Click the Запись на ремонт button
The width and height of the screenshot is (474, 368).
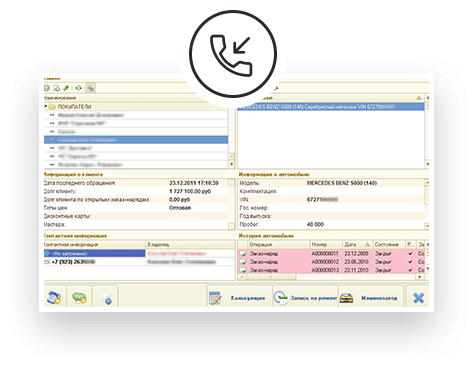click(x=305, y=298)
